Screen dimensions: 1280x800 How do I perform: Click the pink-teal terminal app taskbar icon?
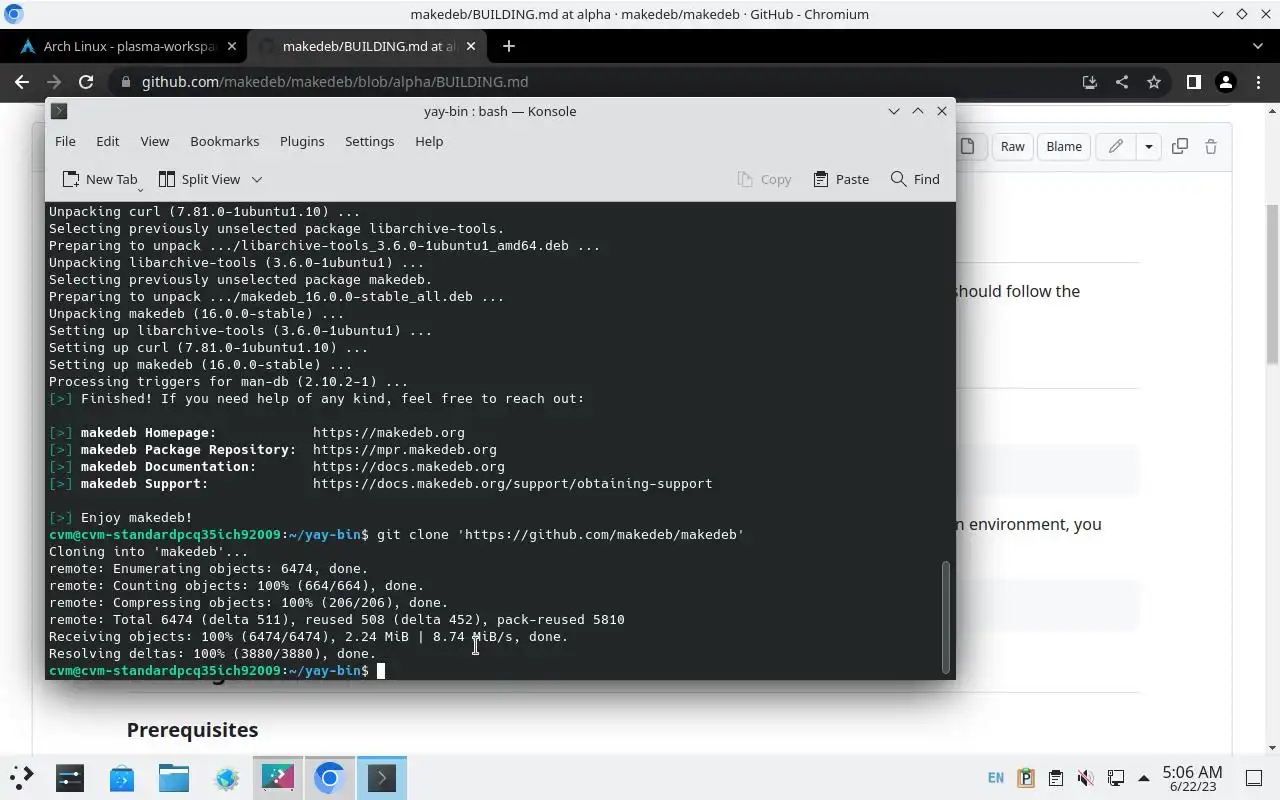tap(278, 777)
